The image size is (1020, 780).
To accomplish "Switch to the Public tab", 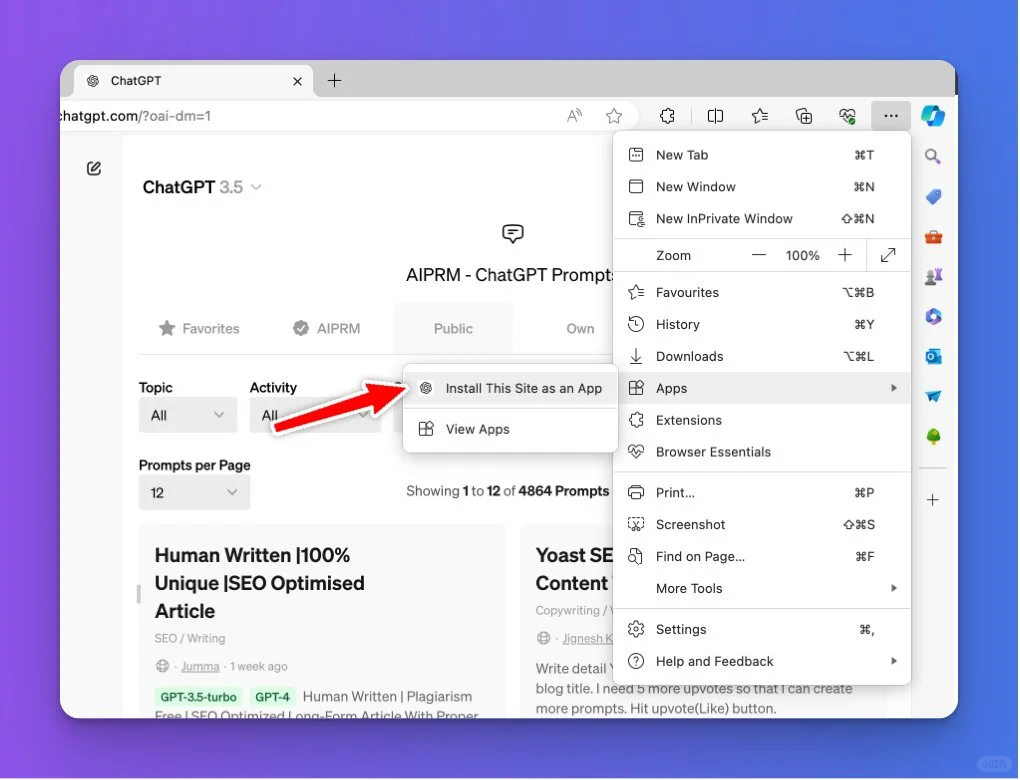I will pyautogui.click(x=453, y=329).
